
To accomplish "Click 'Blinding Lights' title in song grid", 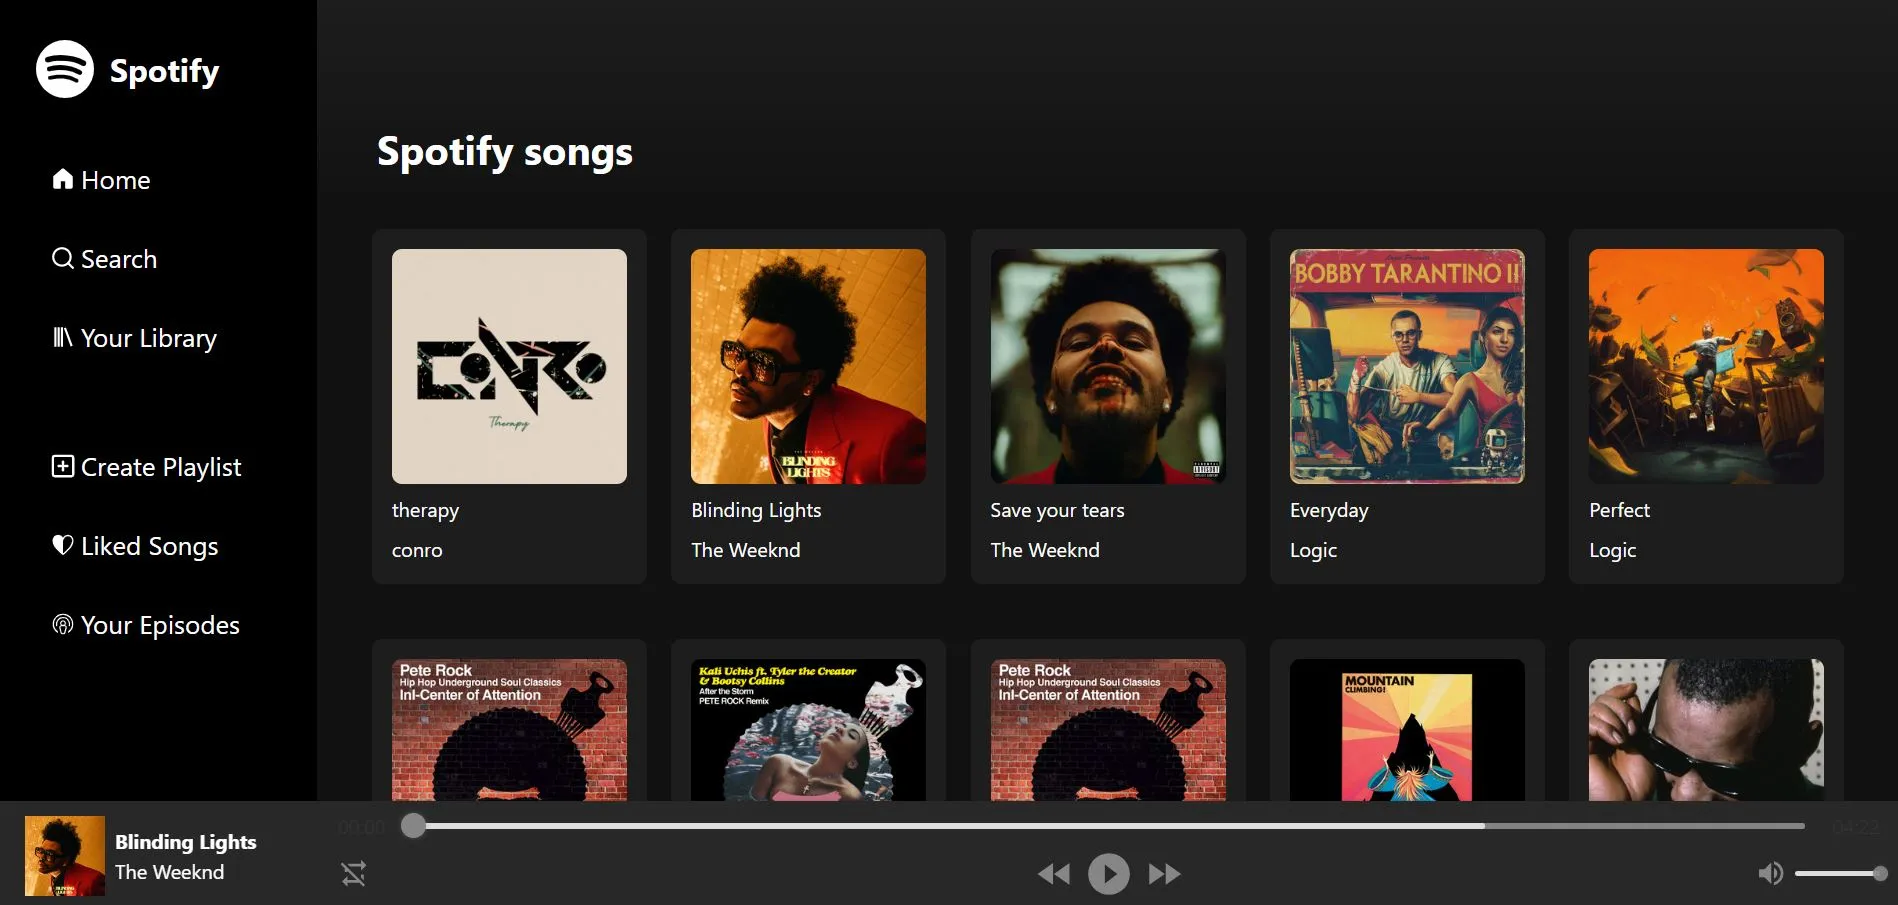I will point(756,510).
